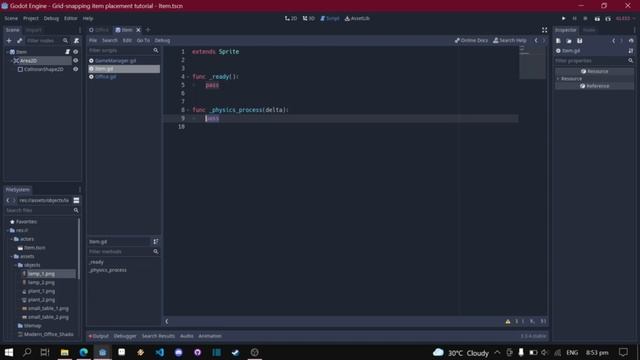The width and height of the screenshot is (640, 360).
Task: Add a new node with plus icon
Action: (9, 41)
